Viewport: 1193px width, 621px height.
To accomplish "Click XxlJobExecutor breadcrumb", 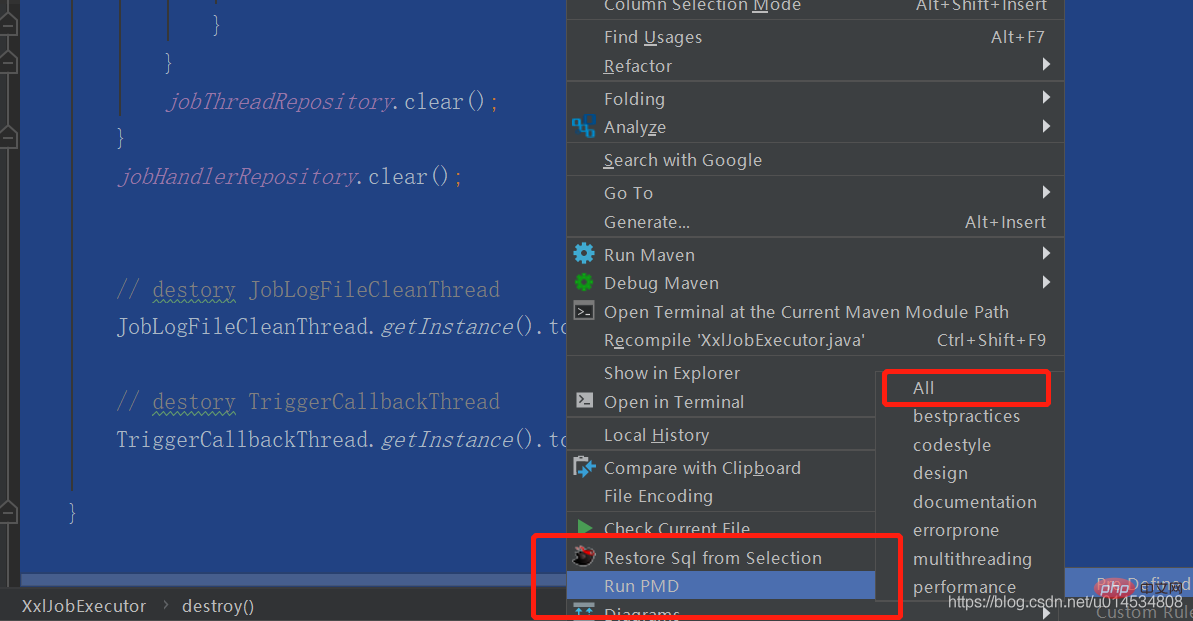I will pyautogui.click(x=84, y=606).
